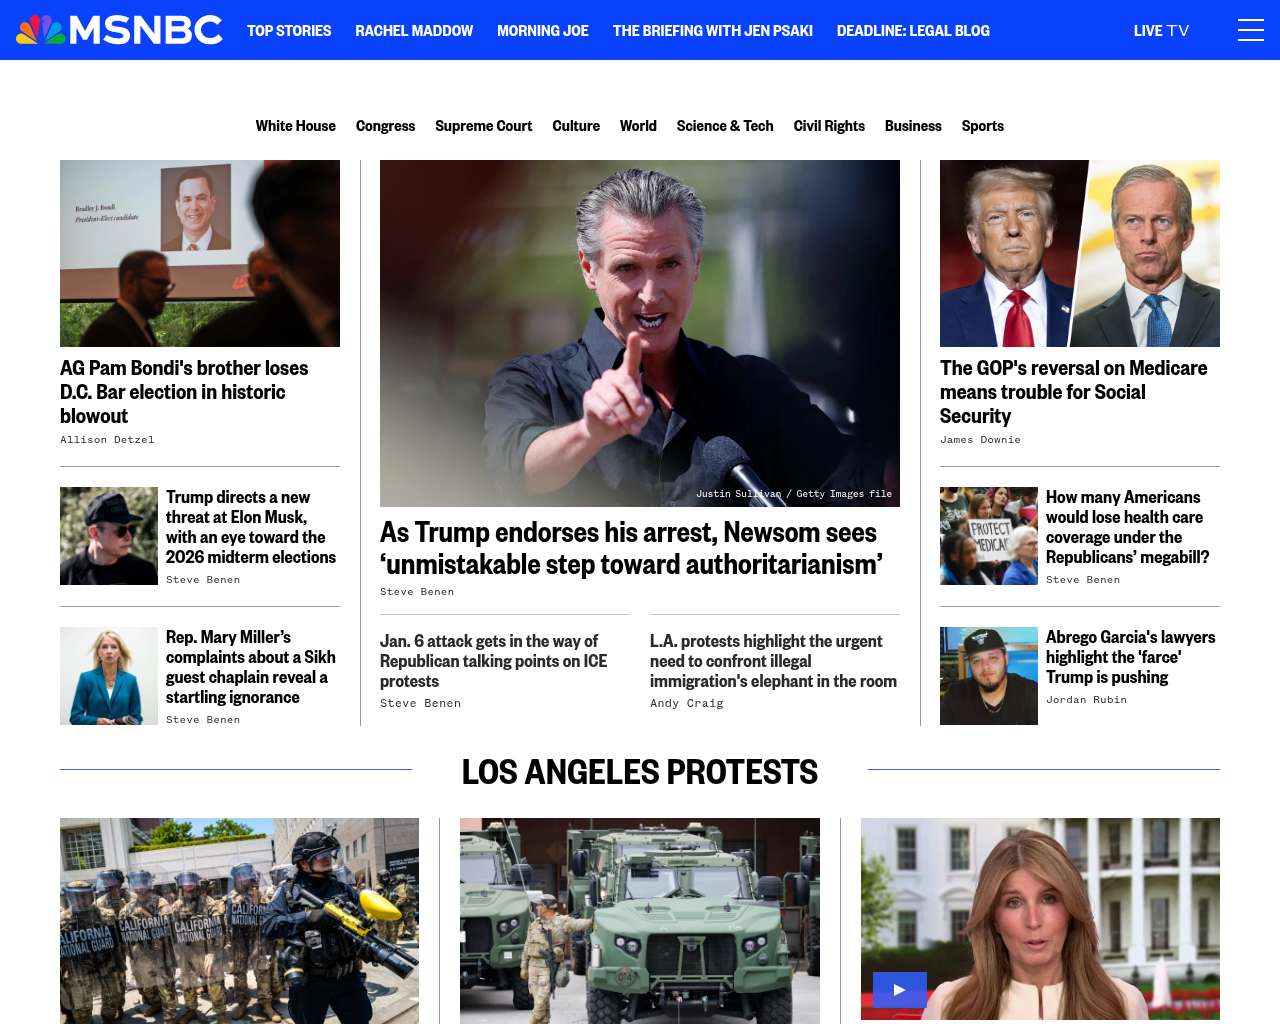Viewport: 1280px width, 1024px height.
Task: Go to the Business topic
Action: 913,126
